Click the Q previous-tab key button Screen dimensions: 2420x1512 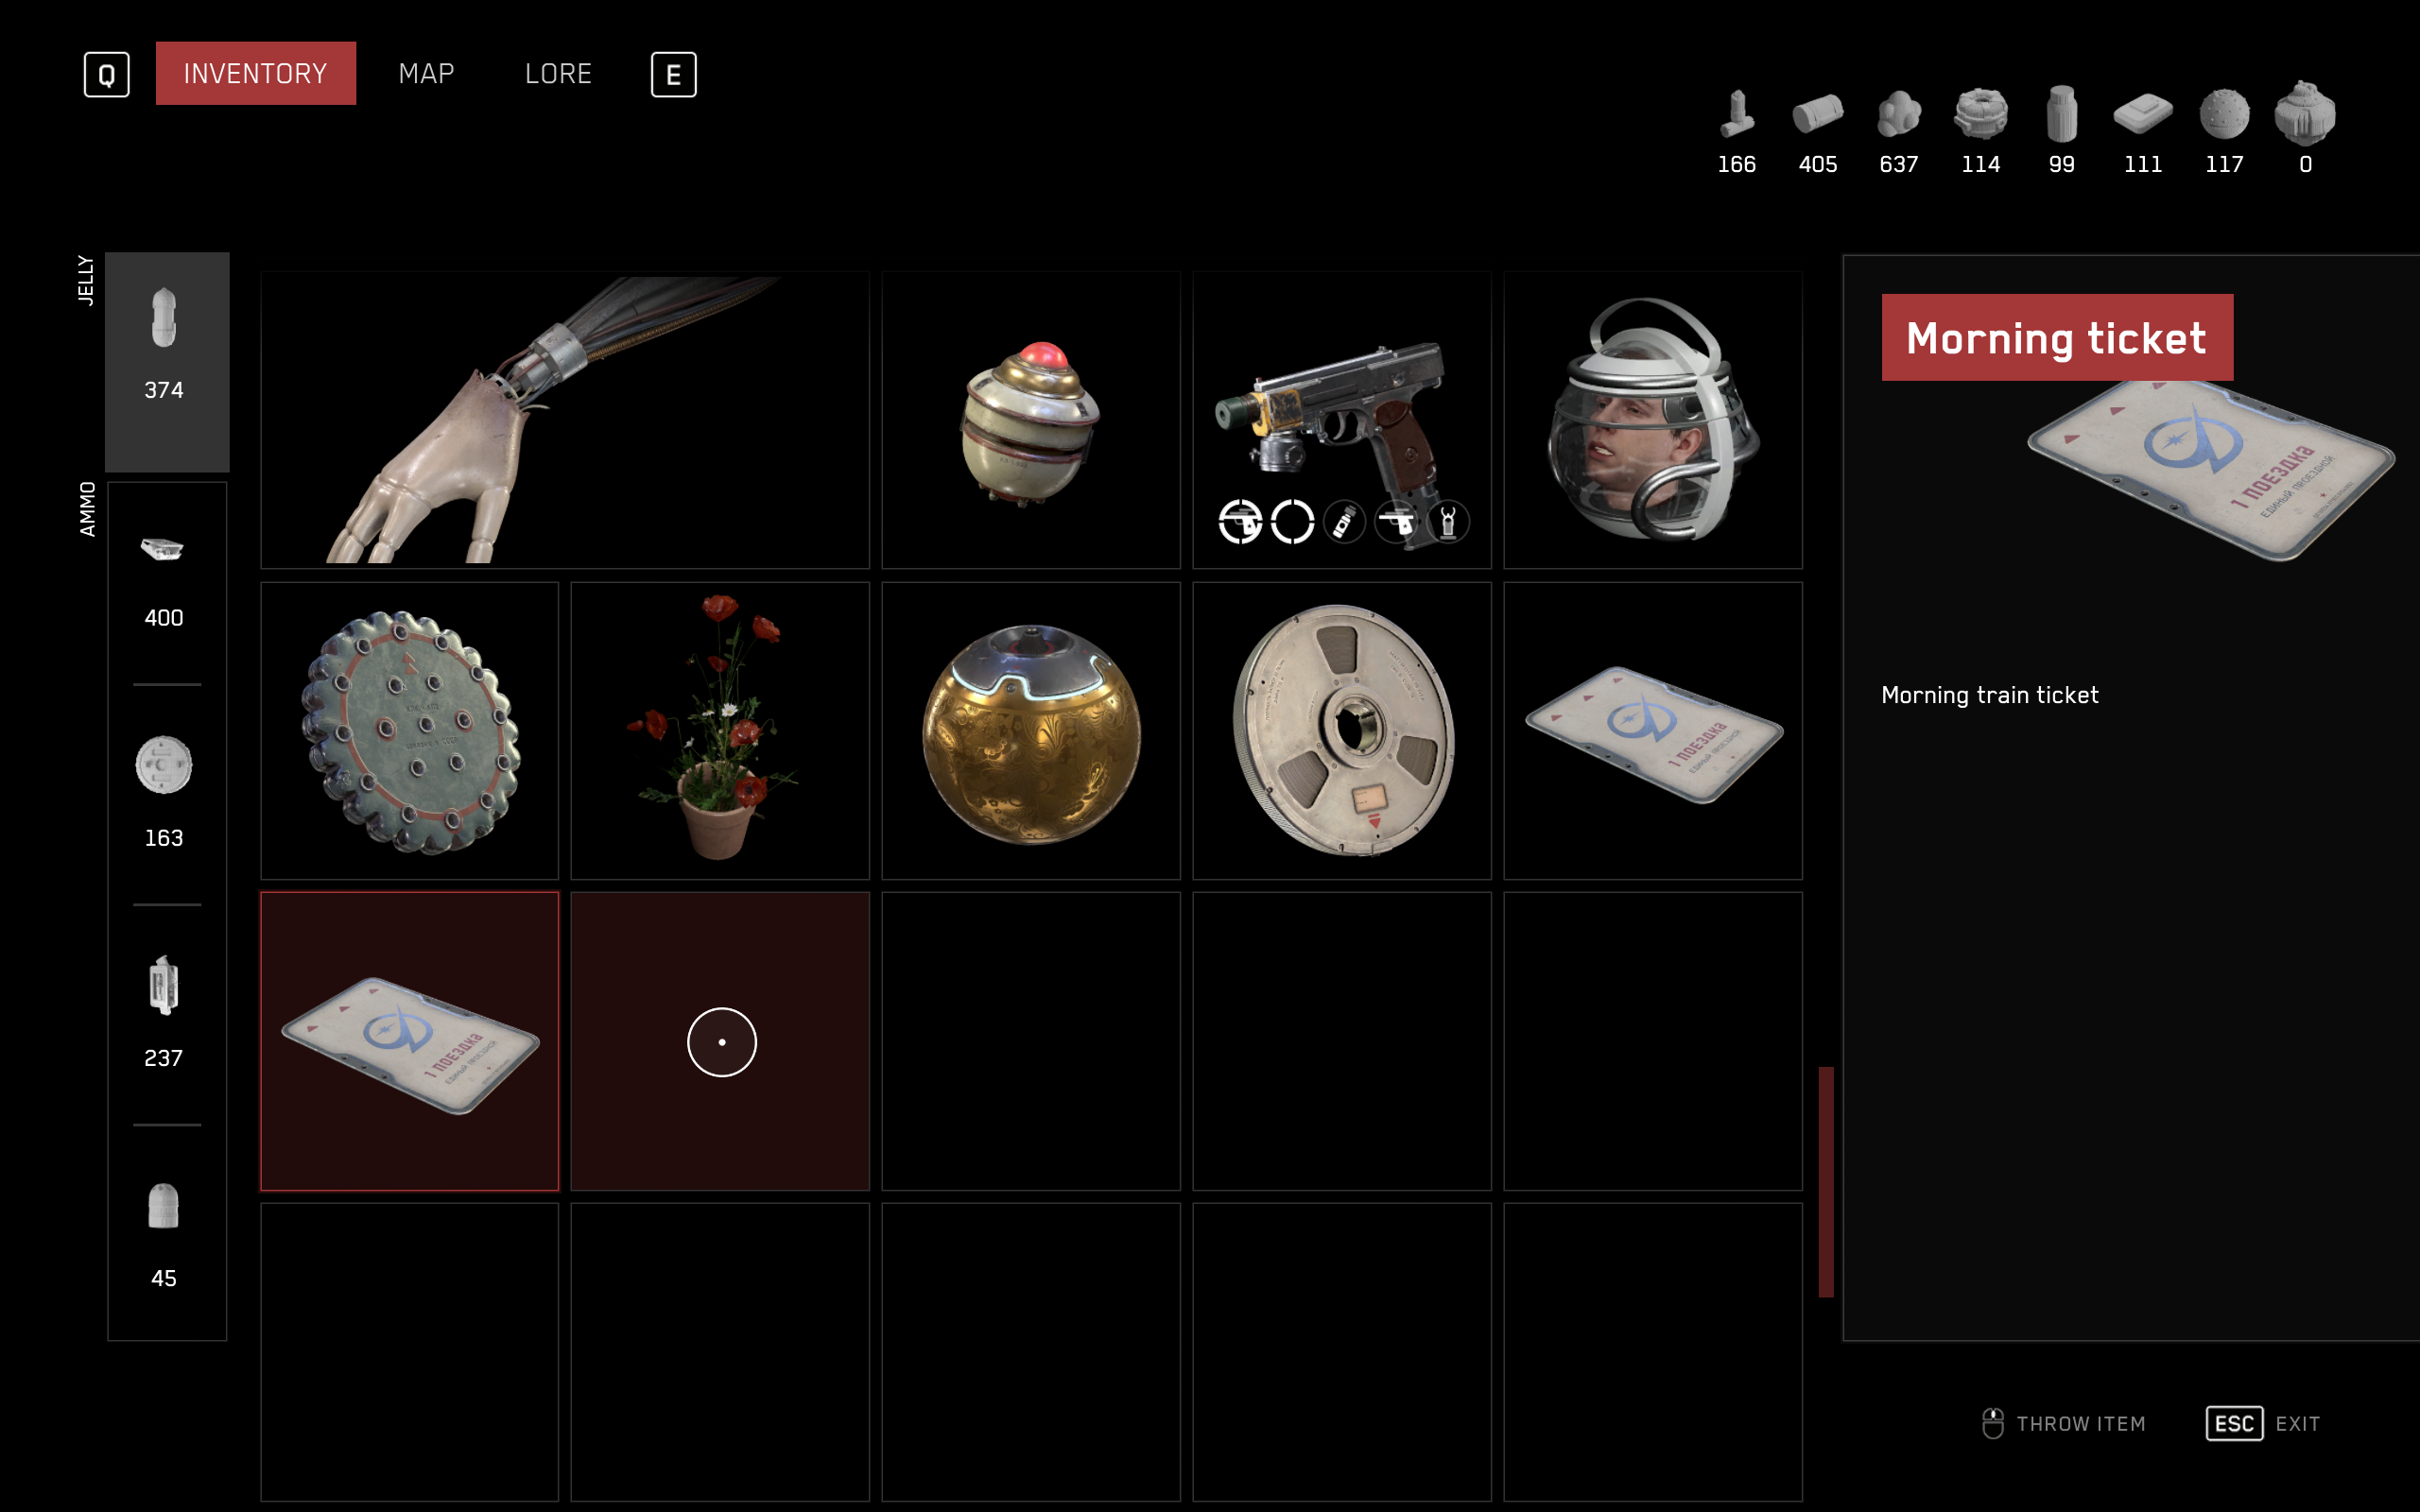click(x=106, y=74)
